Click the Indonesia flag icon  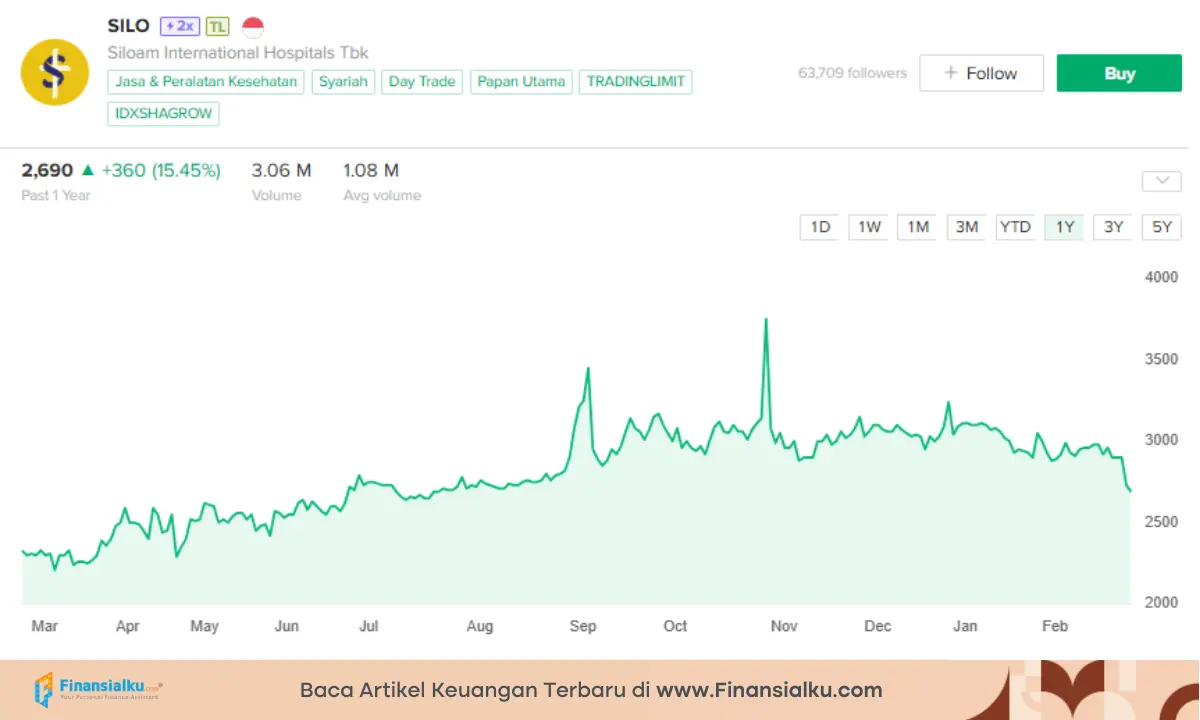(253, 27)
